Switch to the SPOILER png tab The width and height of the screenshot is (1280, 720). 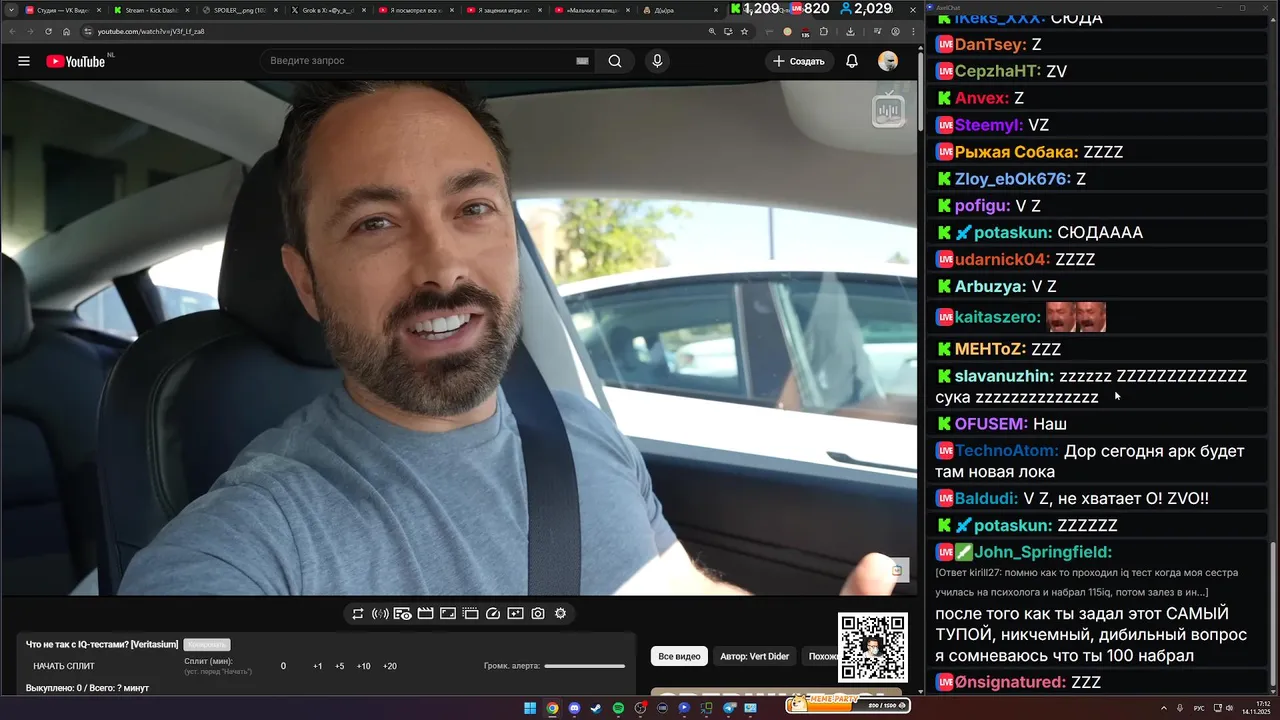click(x=238, y=10)
